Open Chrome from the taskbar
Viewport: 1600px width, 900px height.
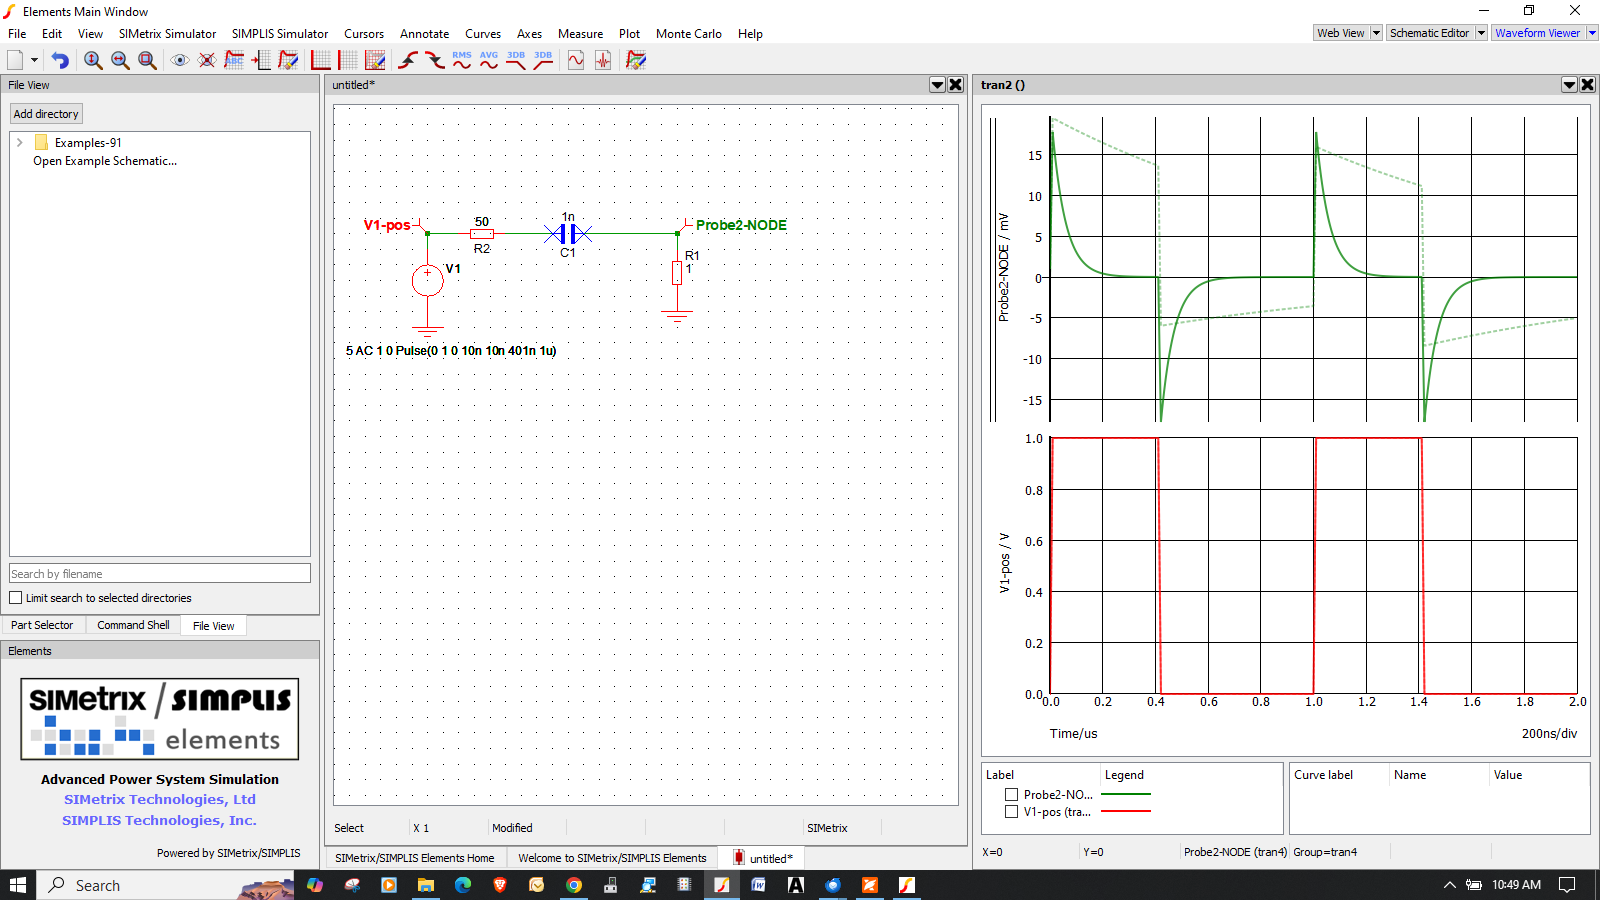pyautogui.click(x=574, y=885)
